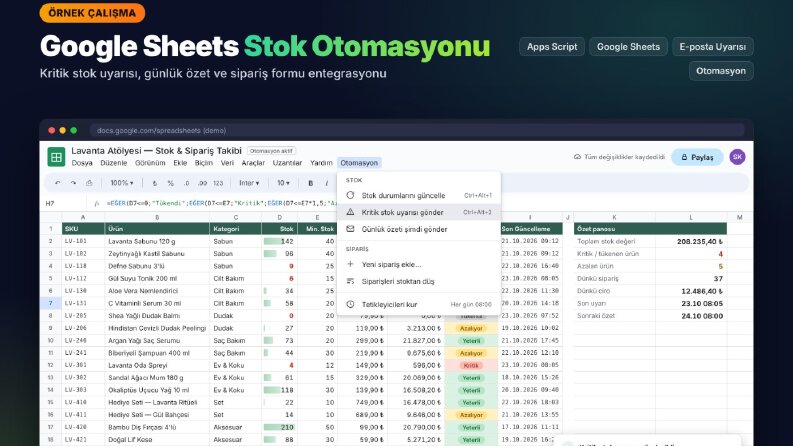Click warning triangle icon beside Kritik stok uyarısı
Screen dimensions: 793x446
point(350,212)
